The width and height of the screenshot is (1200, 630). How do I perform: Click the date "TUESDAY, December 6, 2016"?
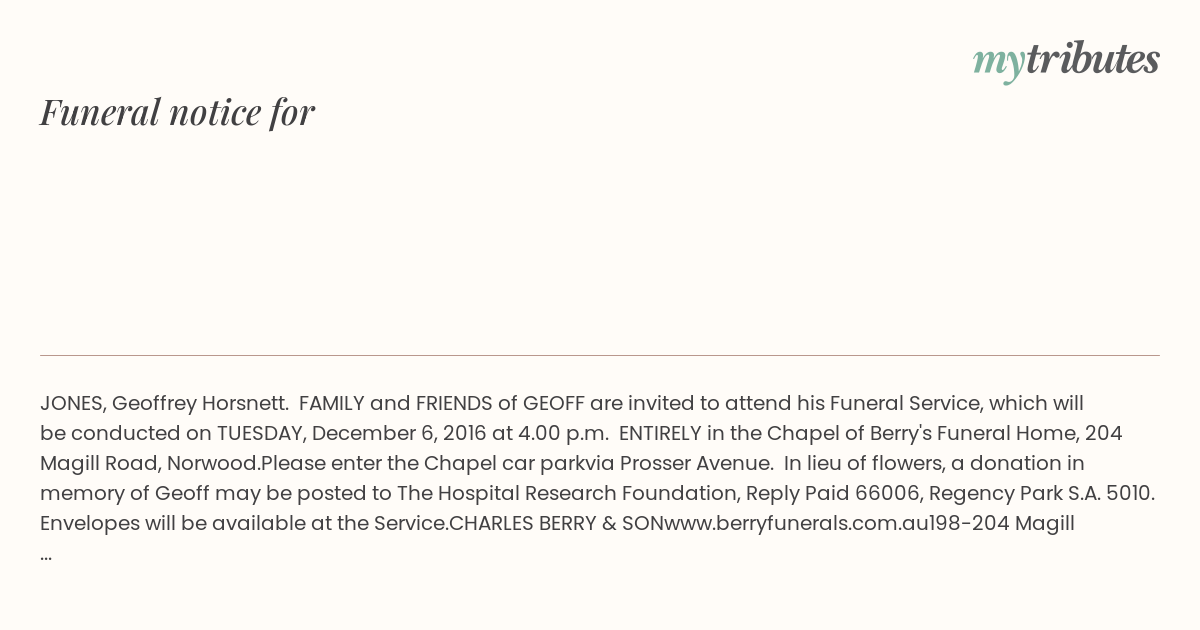click(351, 434)
